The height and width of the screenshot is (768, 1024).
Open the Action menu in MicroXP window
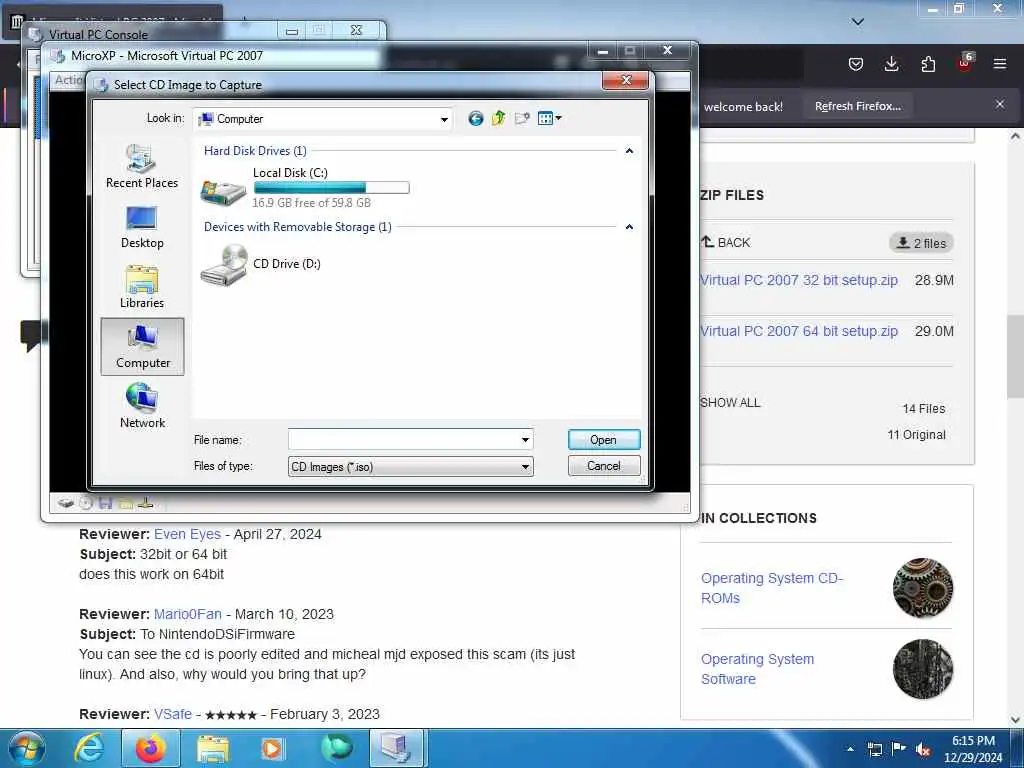(x=69, y=80)
